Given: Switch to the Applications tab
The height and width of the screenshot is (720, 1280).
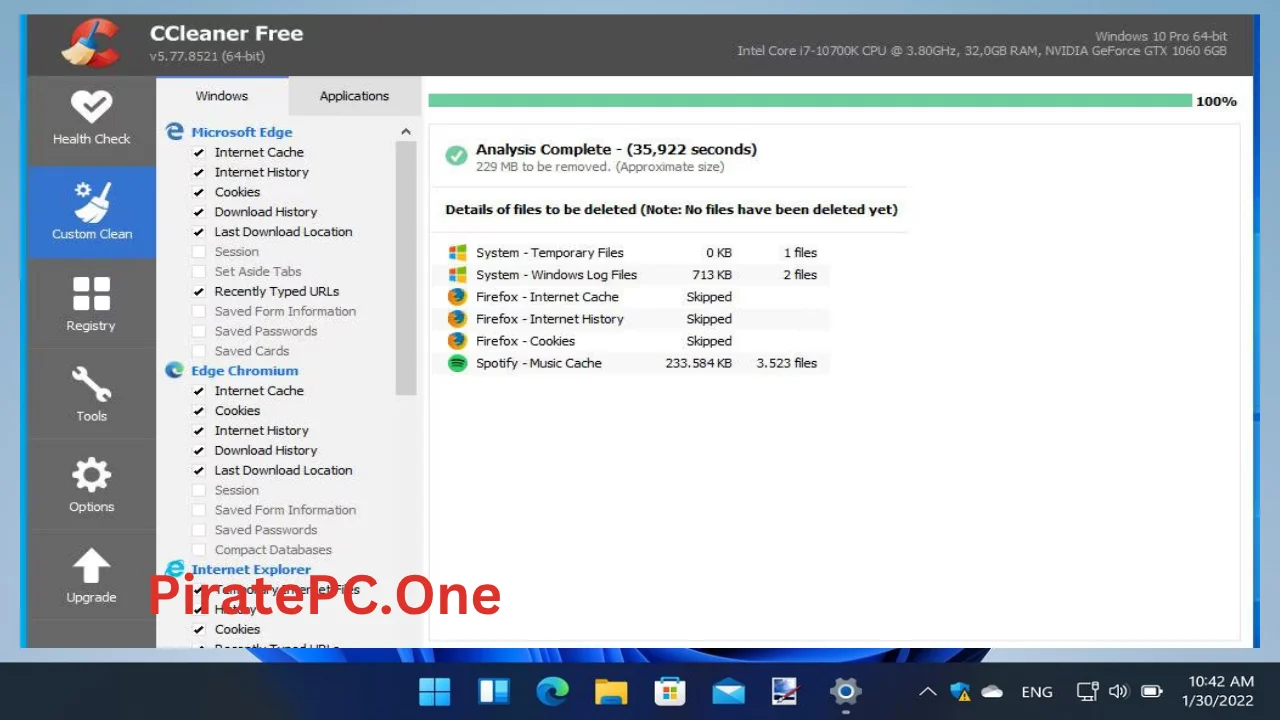Looking at the screenshot, I should pyautogui.click(x=354, y=96).
